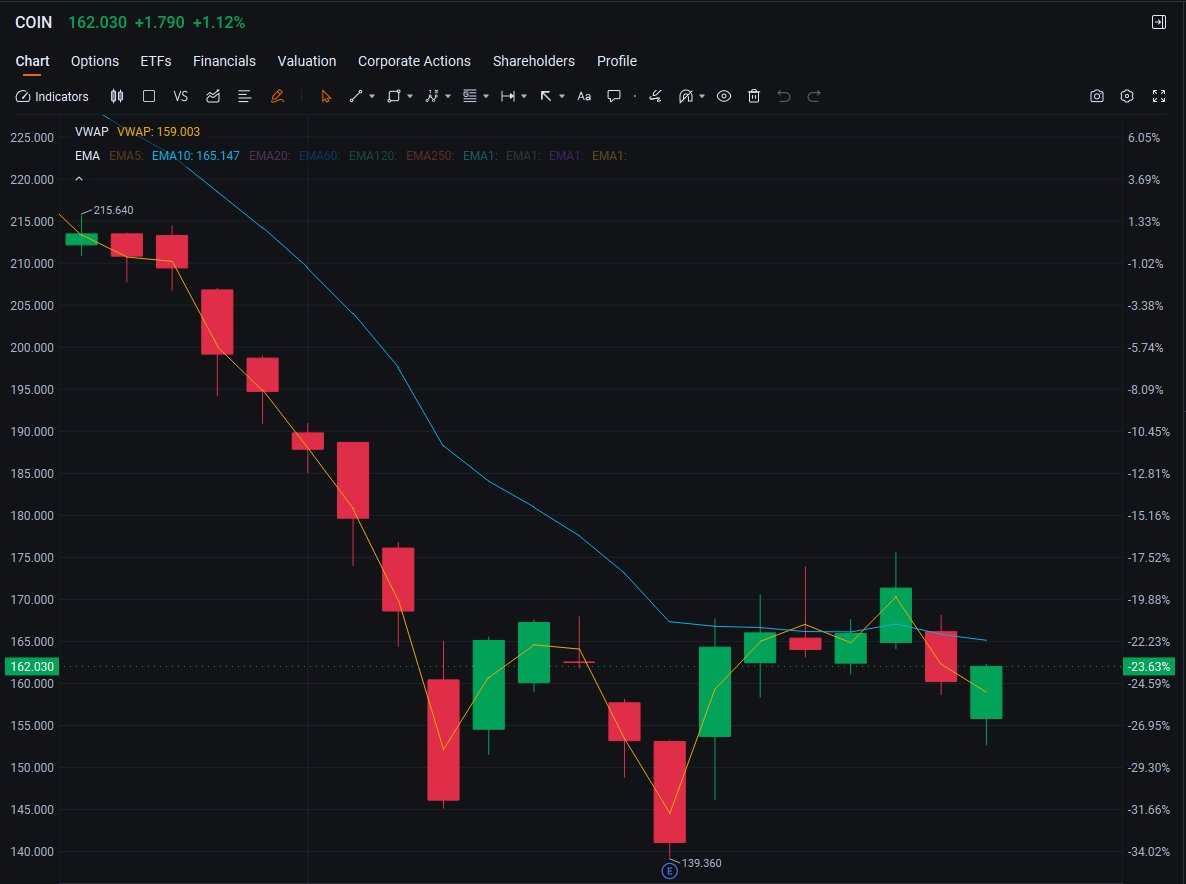Expand arrow tool options arrow
This screenshot has width=1186, height=884.
[562, 96]
